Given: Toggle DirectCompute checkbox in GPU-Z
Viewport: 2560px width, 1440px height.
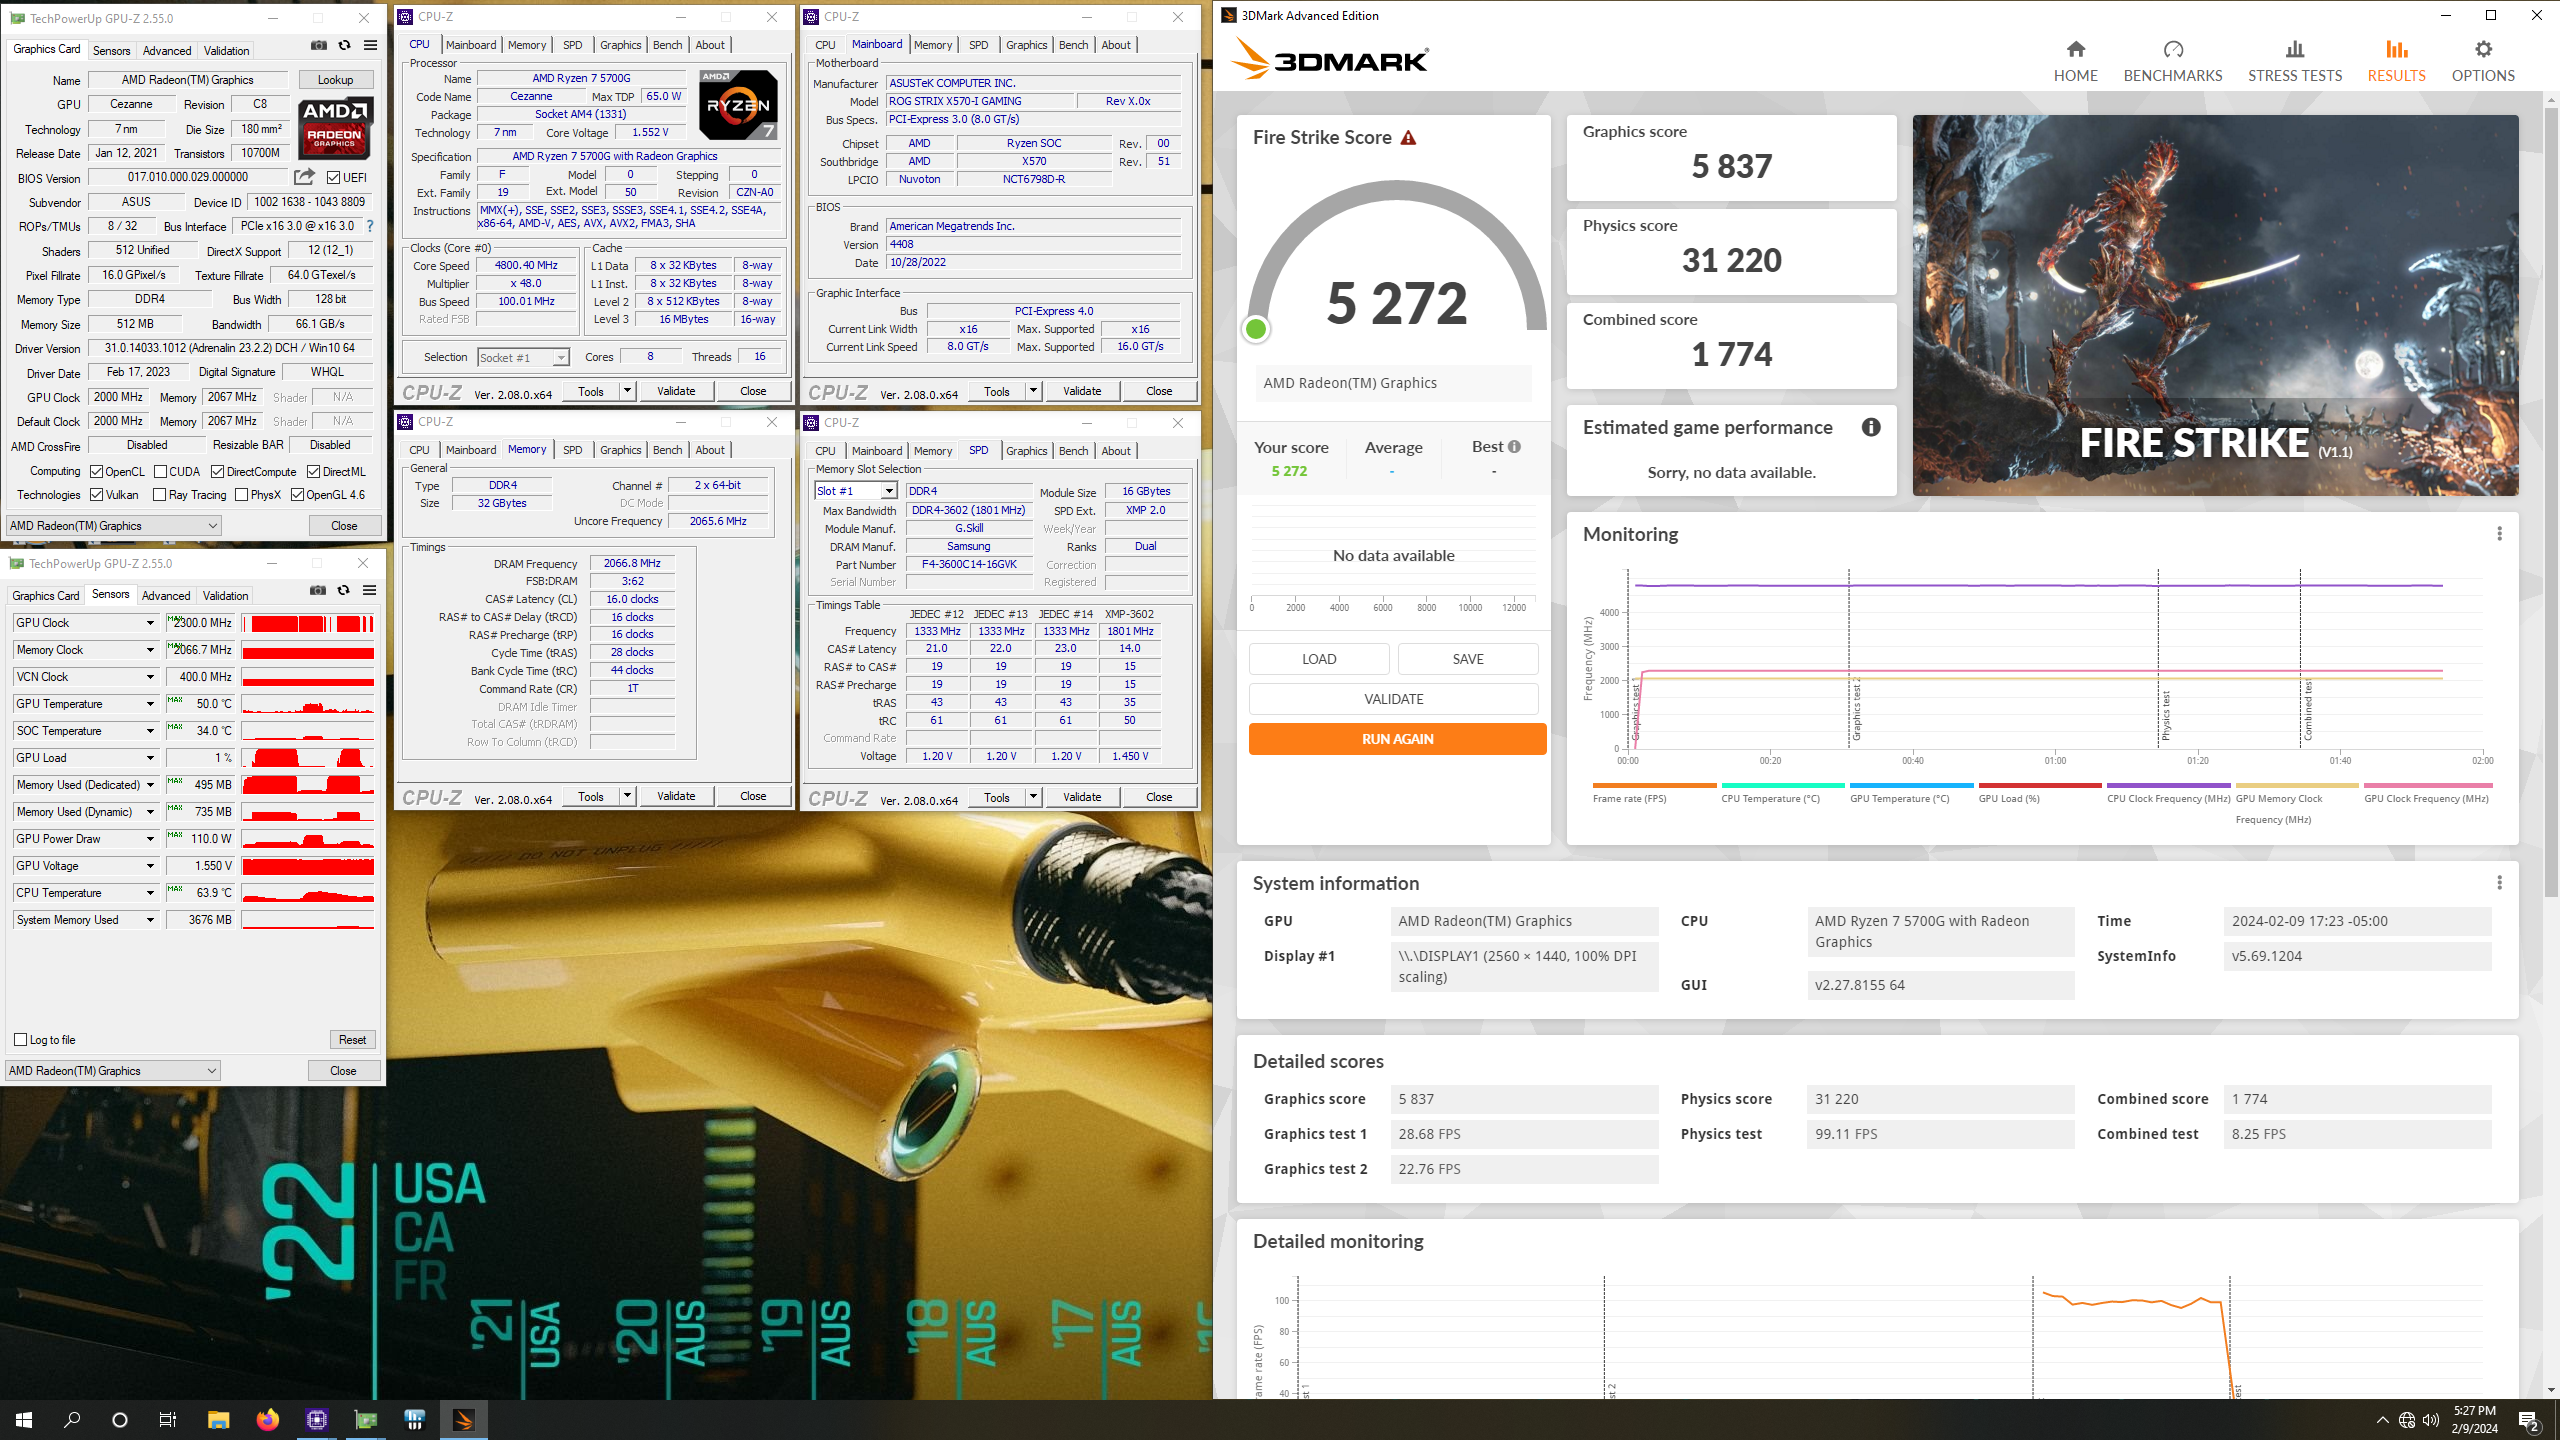Looking at the screenshot, I should coord(217,472).
